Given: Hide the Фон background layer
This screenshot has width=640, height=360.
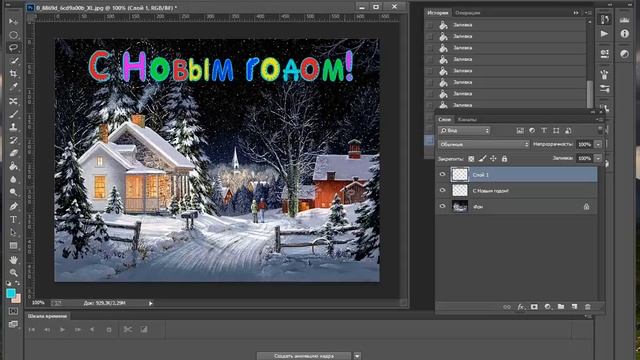Looking at the screenshot, I should (442, 207).
